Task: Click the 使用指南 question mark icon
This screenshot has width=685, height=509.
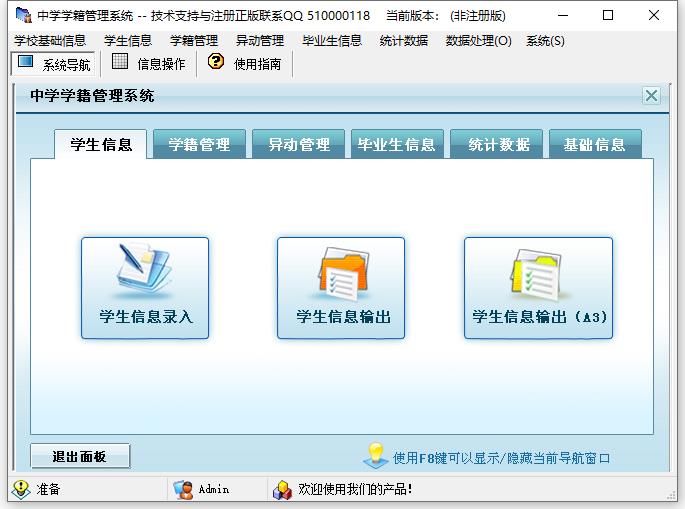Action: pyautogui.click(x=215, y=62)
